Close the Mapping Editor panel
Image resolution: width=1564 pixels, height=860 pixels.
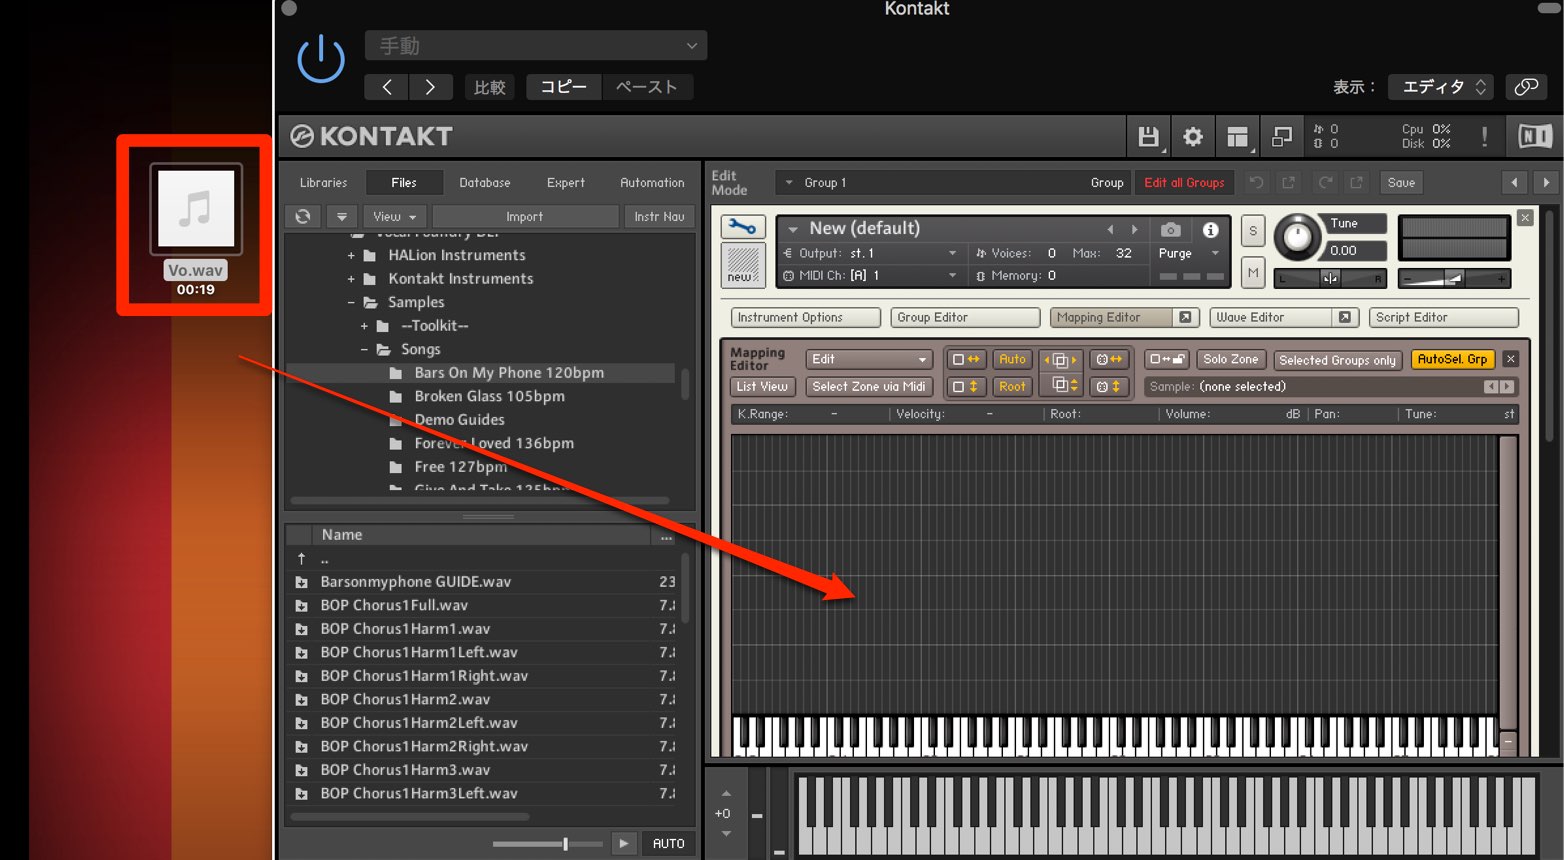click(x=1511, y=359)
